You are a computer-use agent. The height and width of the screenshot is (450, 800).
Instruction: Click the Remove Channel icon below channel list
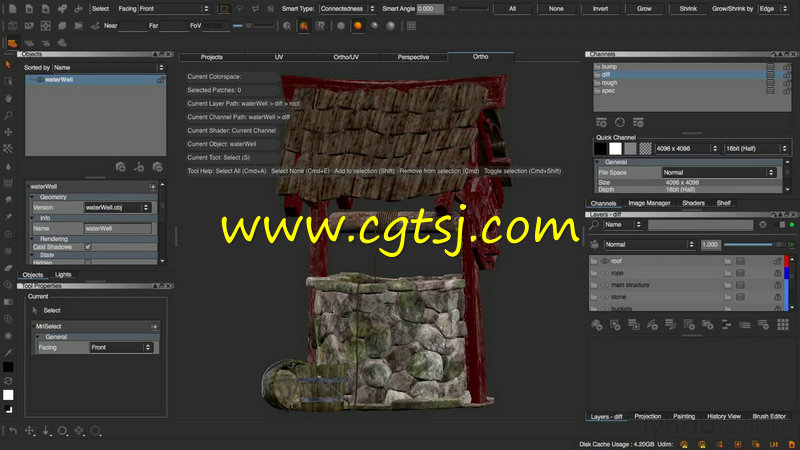638,122
